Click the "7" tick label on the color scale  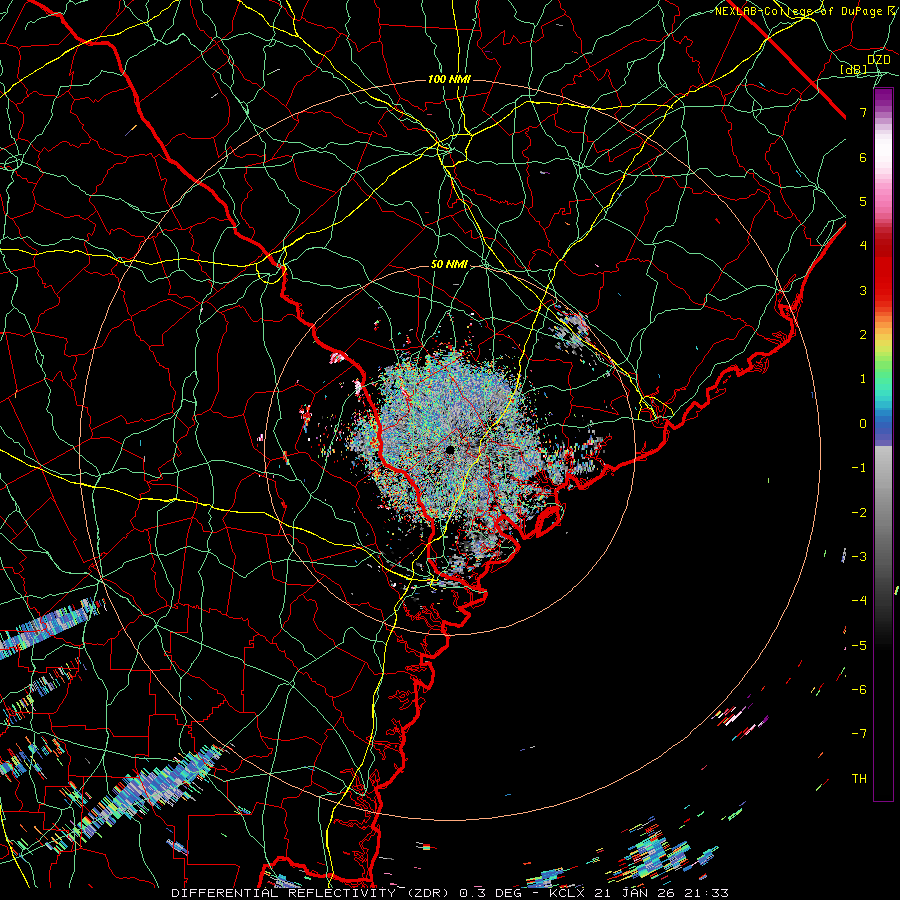click(863, 112)
